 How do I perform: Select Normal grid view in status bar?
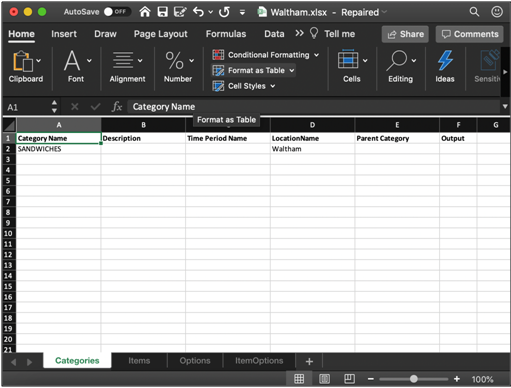299,379
